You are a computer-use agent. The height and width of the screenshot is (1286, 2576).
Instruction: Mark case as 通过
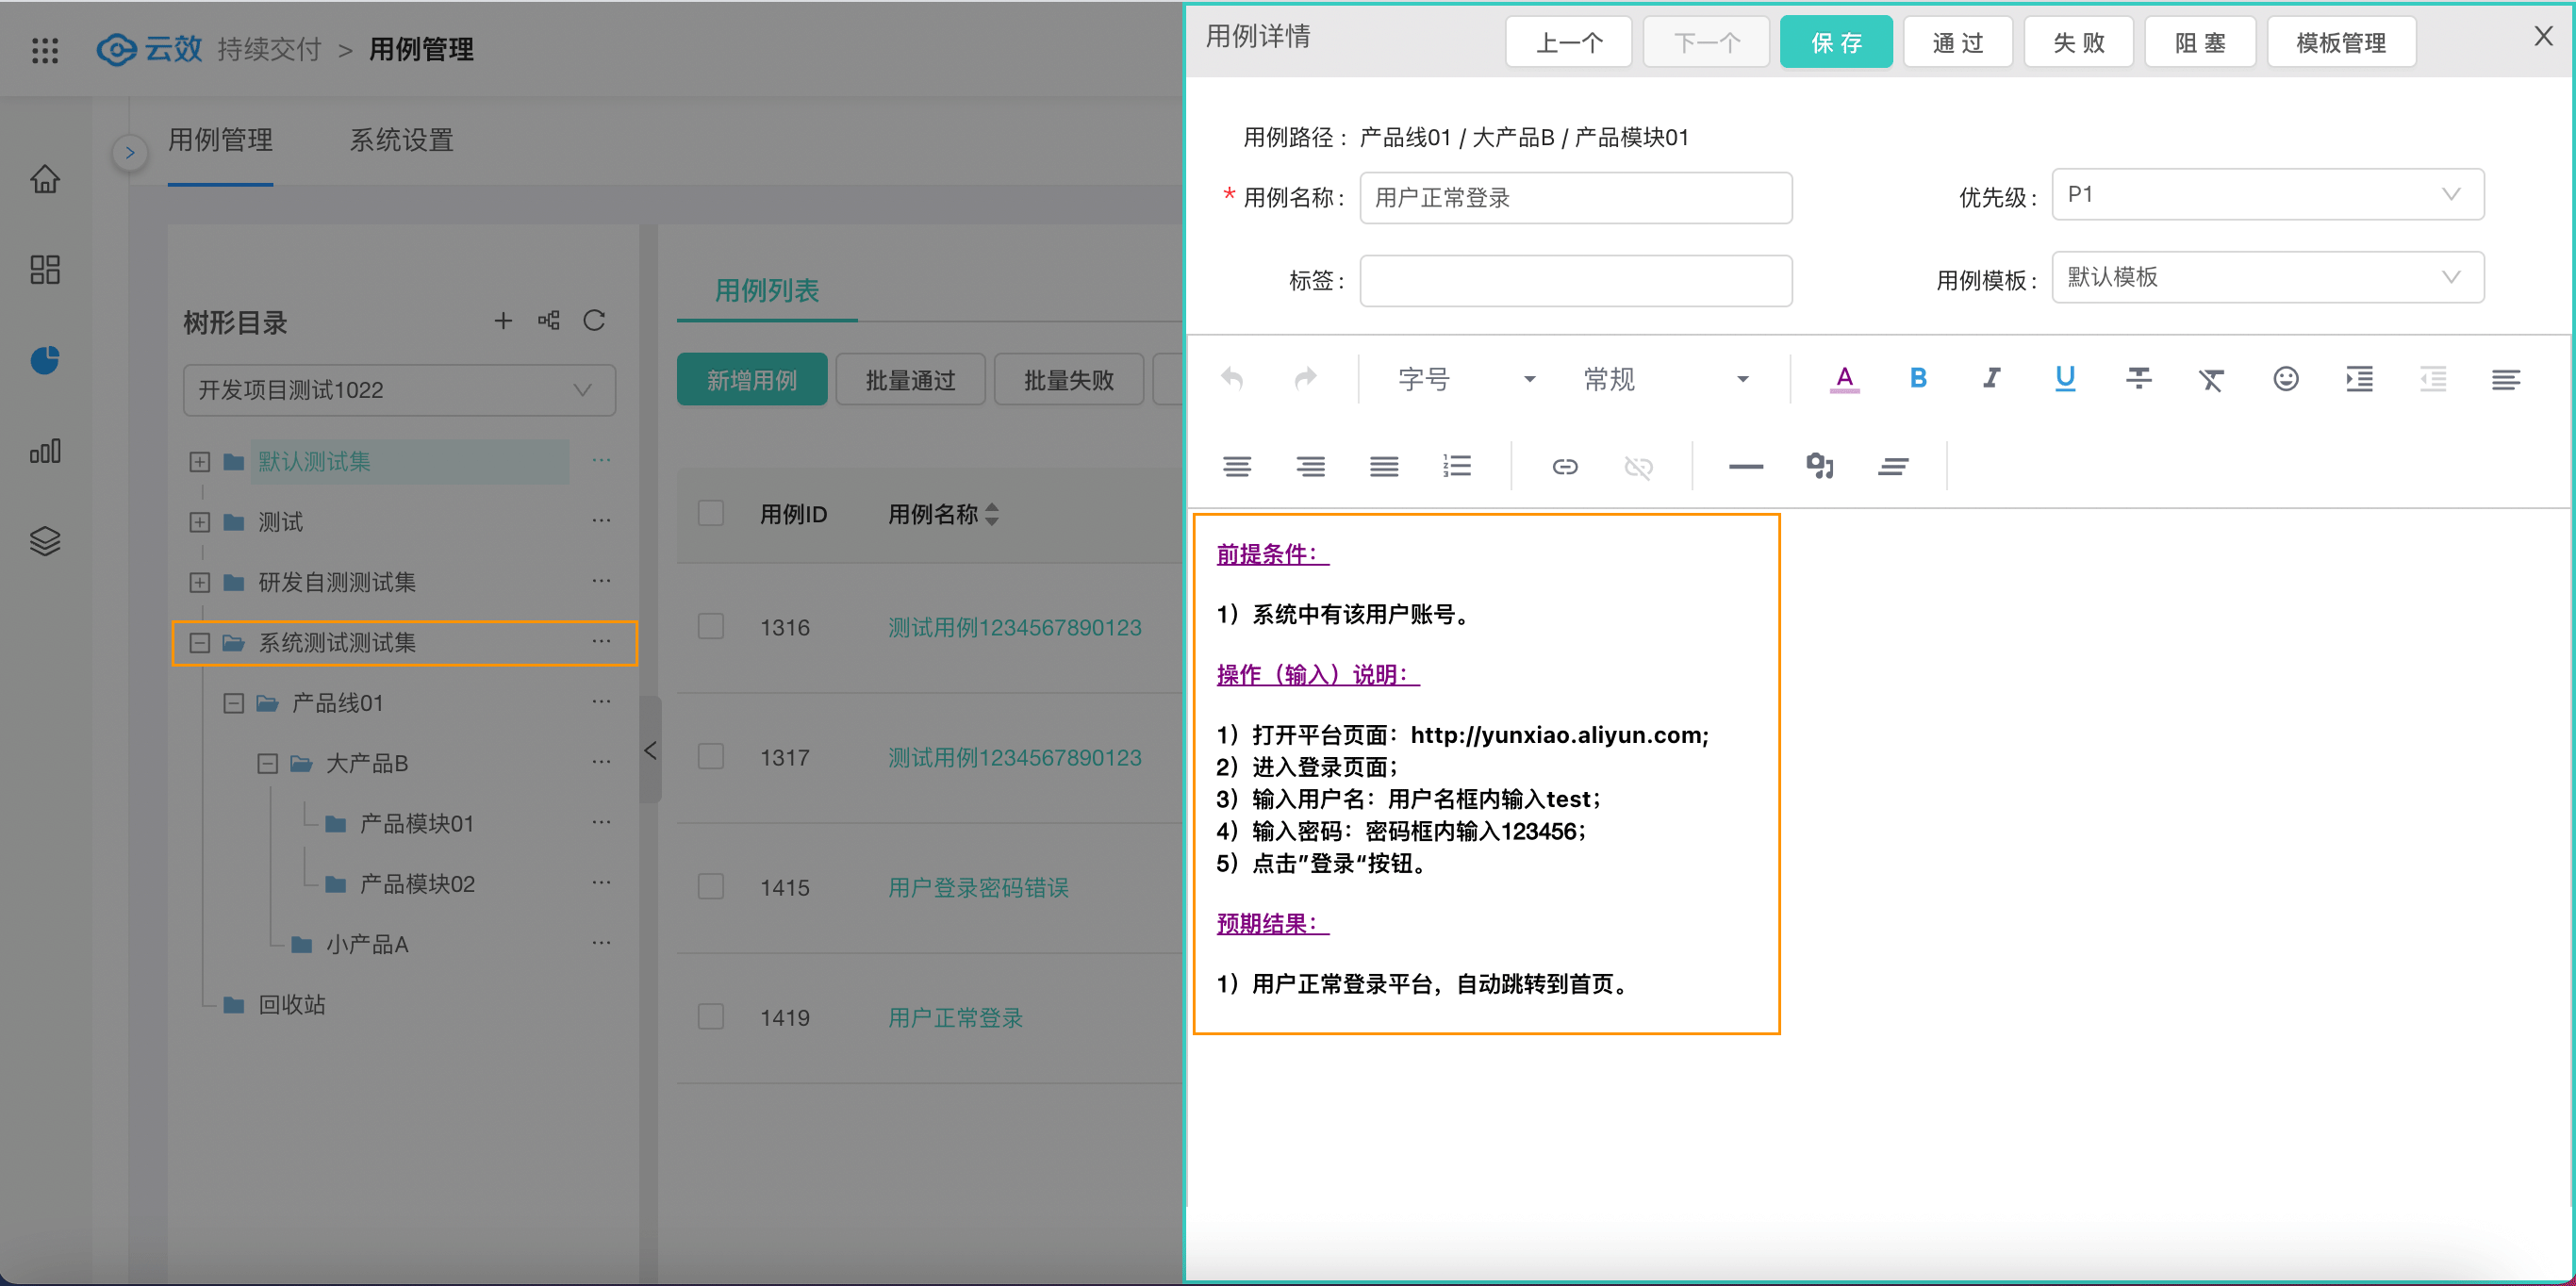click(1958, 42)
